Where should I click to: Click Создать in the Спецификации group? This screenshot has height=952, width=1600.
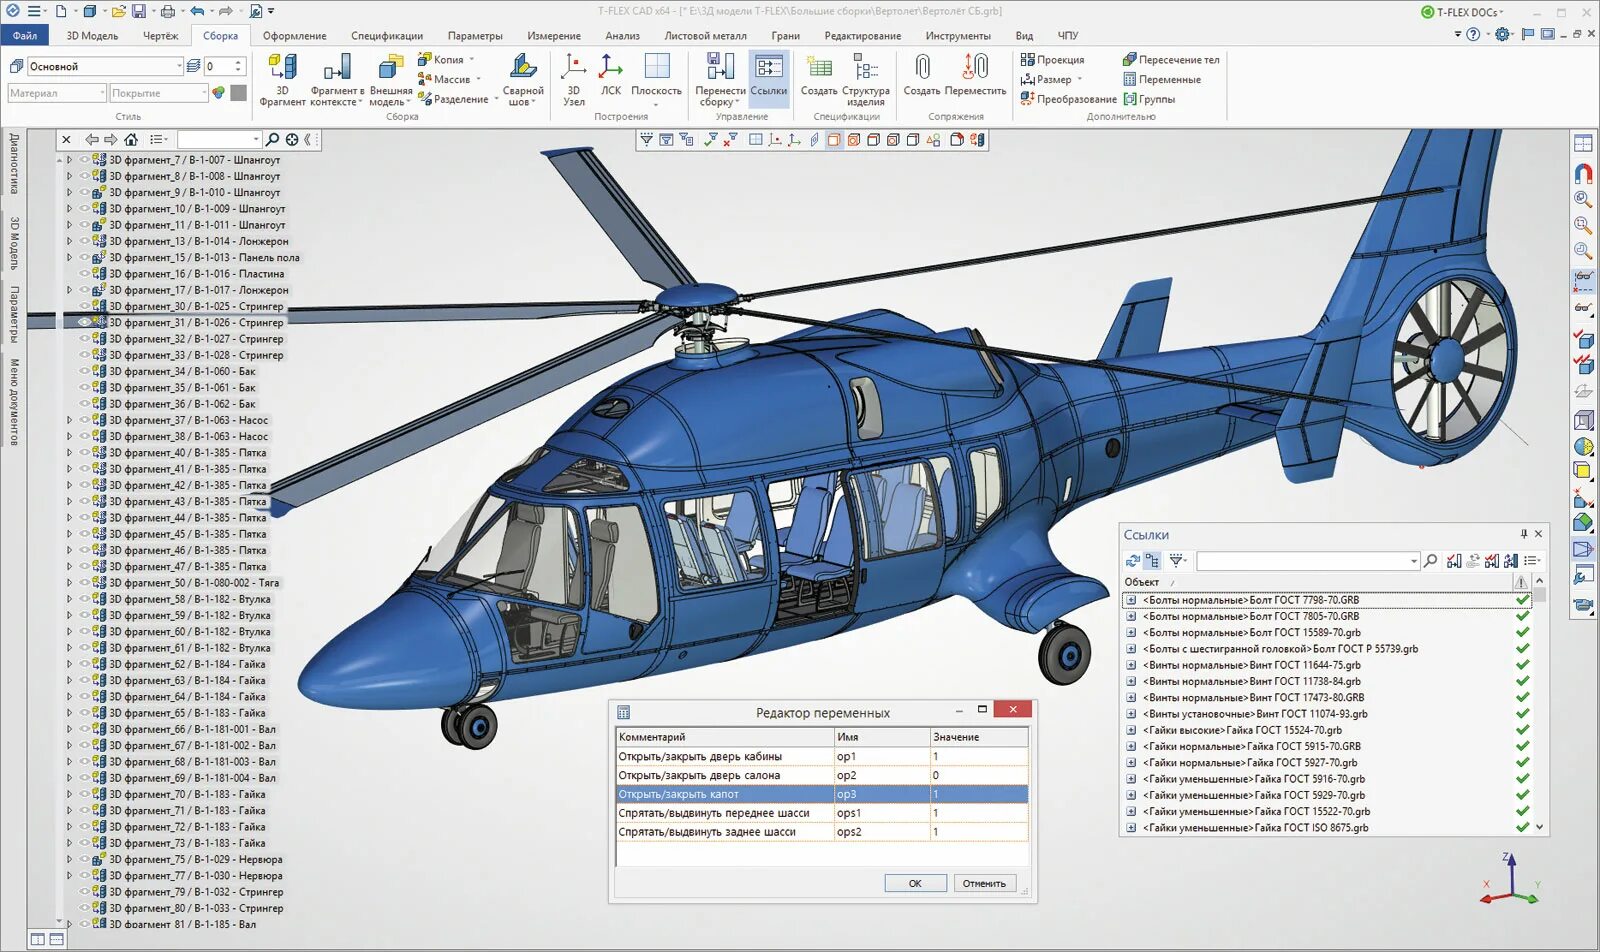point(819,75)
